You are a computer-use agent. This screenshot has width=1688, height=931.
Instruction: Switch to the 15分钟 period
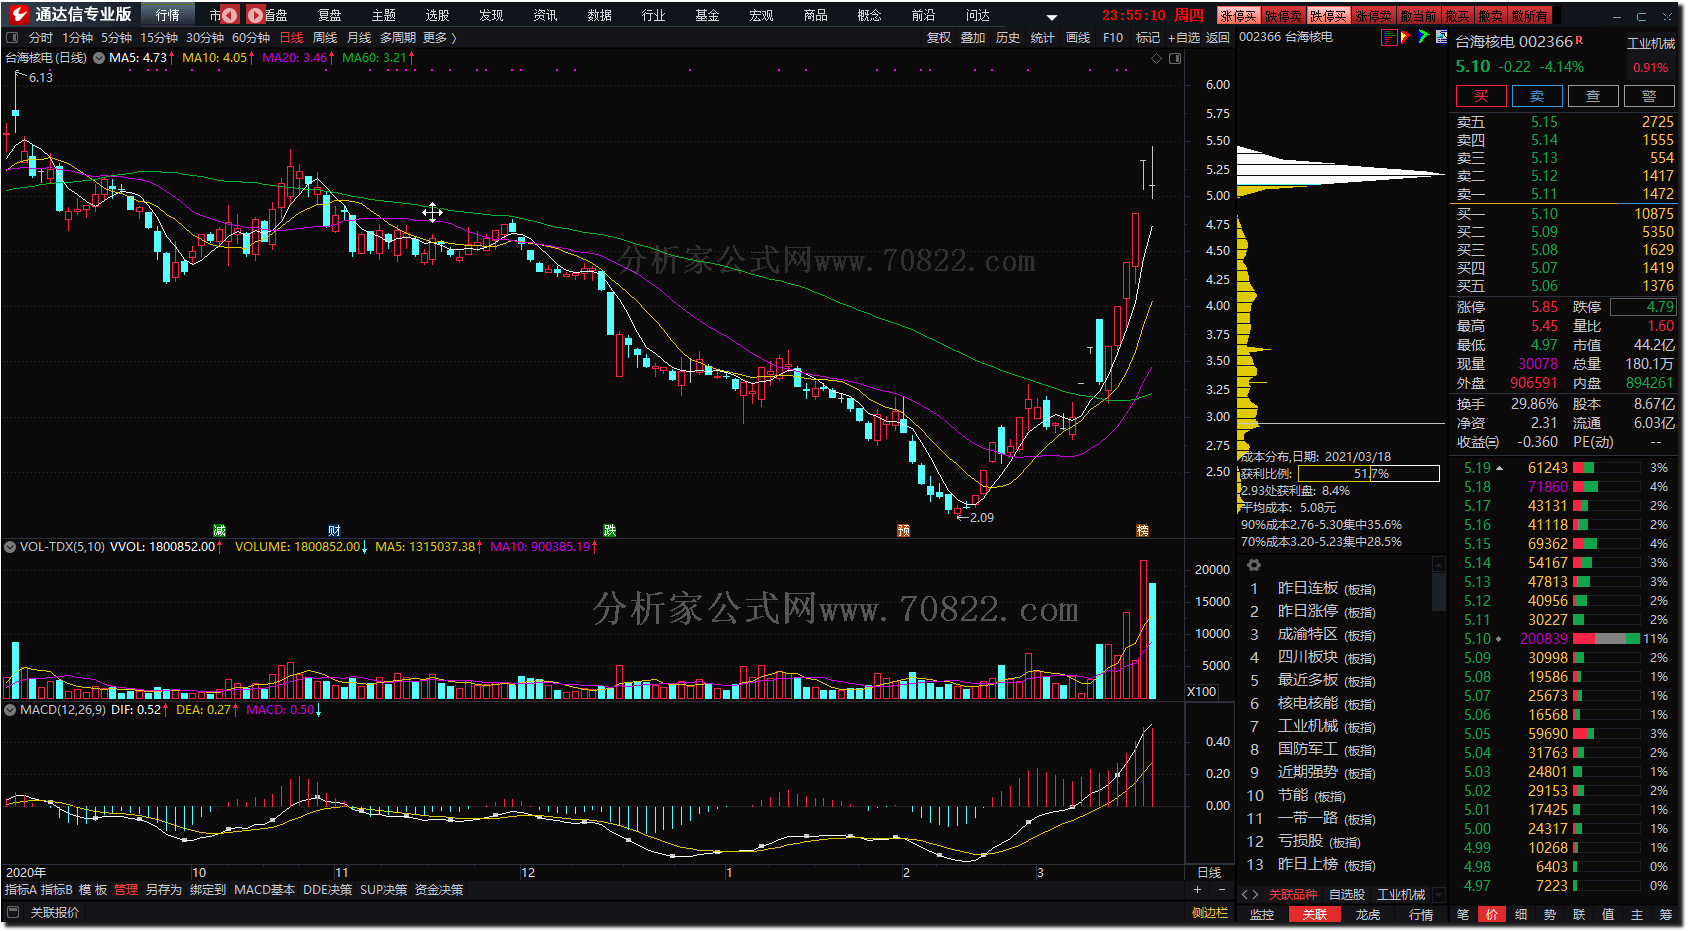(159, 38)
